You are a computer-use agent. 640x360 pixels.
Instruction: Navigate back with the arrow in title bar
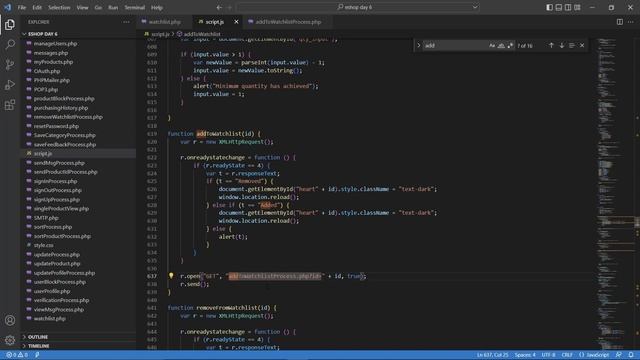tap(219, 7)
